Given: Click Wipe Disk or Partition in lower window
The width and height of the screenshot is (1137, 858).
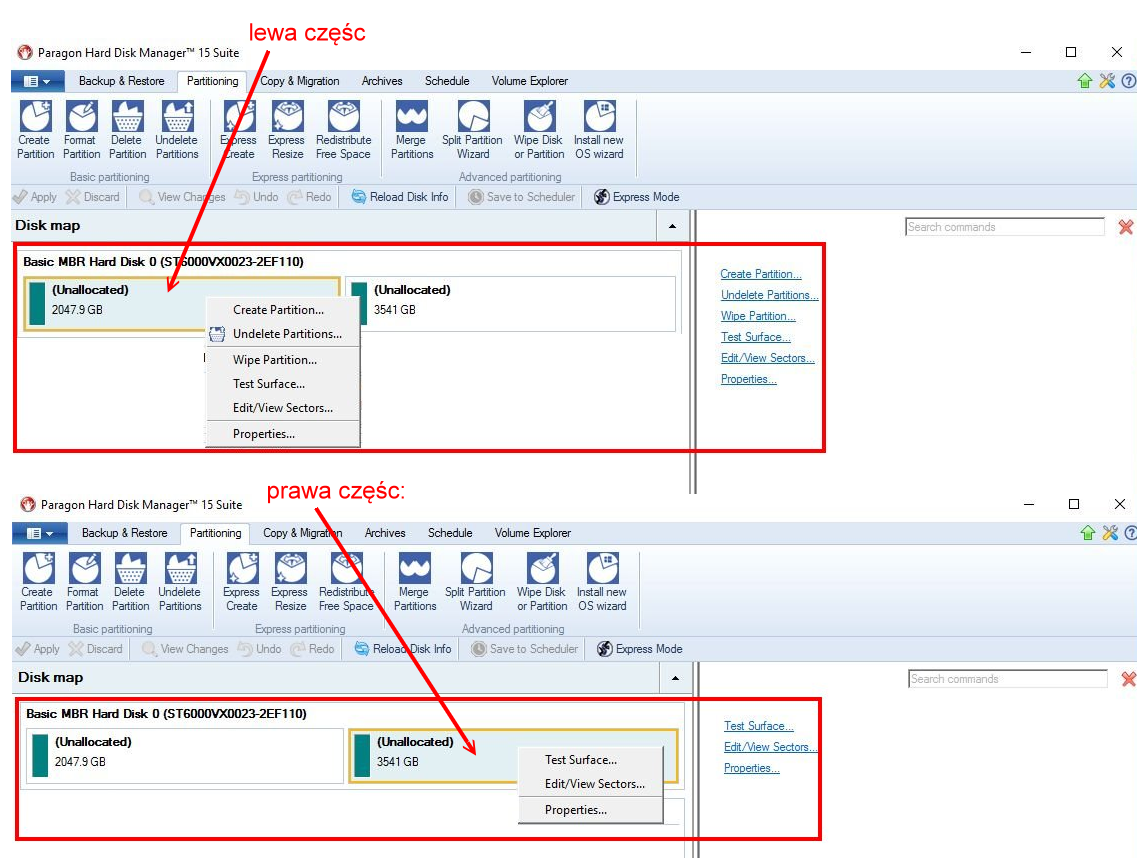Looking at the screenshot, I should tap(542, 582).
